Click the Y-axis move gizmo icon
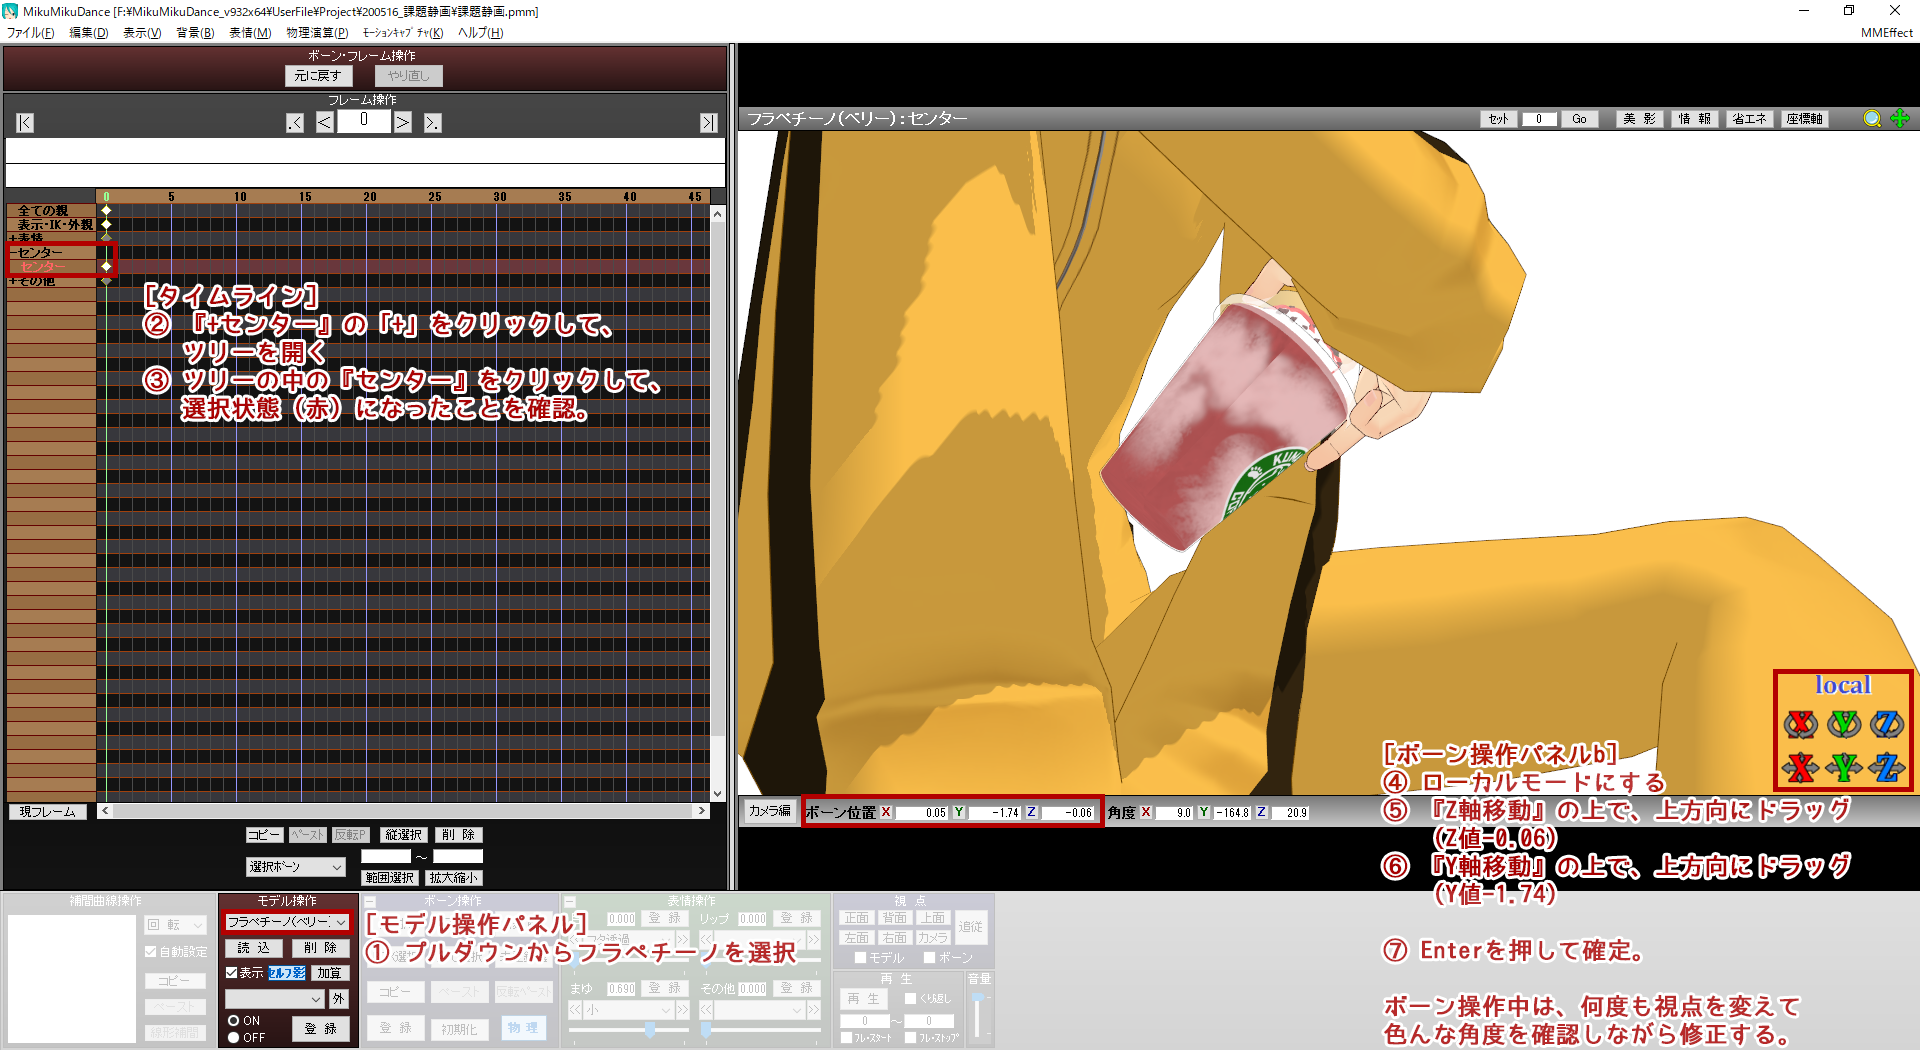 [1844, 767]
